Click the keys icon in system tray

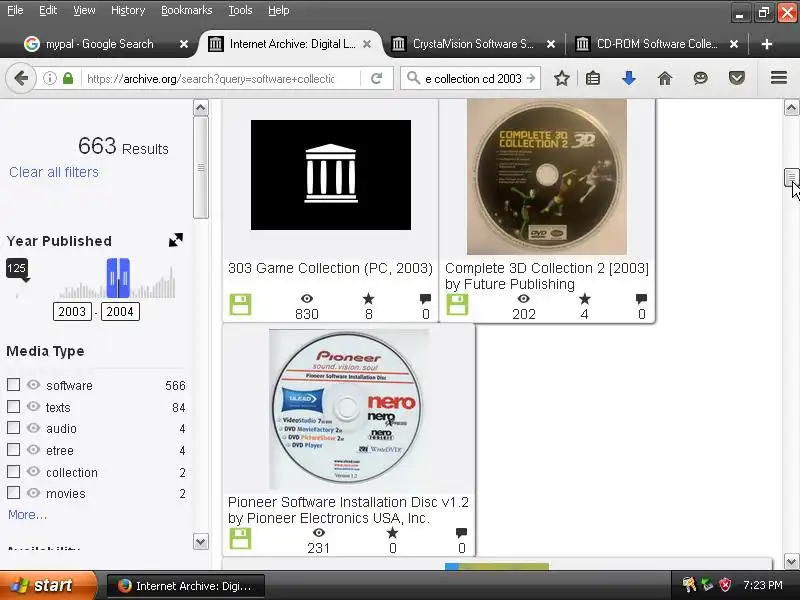click(689, 585)
